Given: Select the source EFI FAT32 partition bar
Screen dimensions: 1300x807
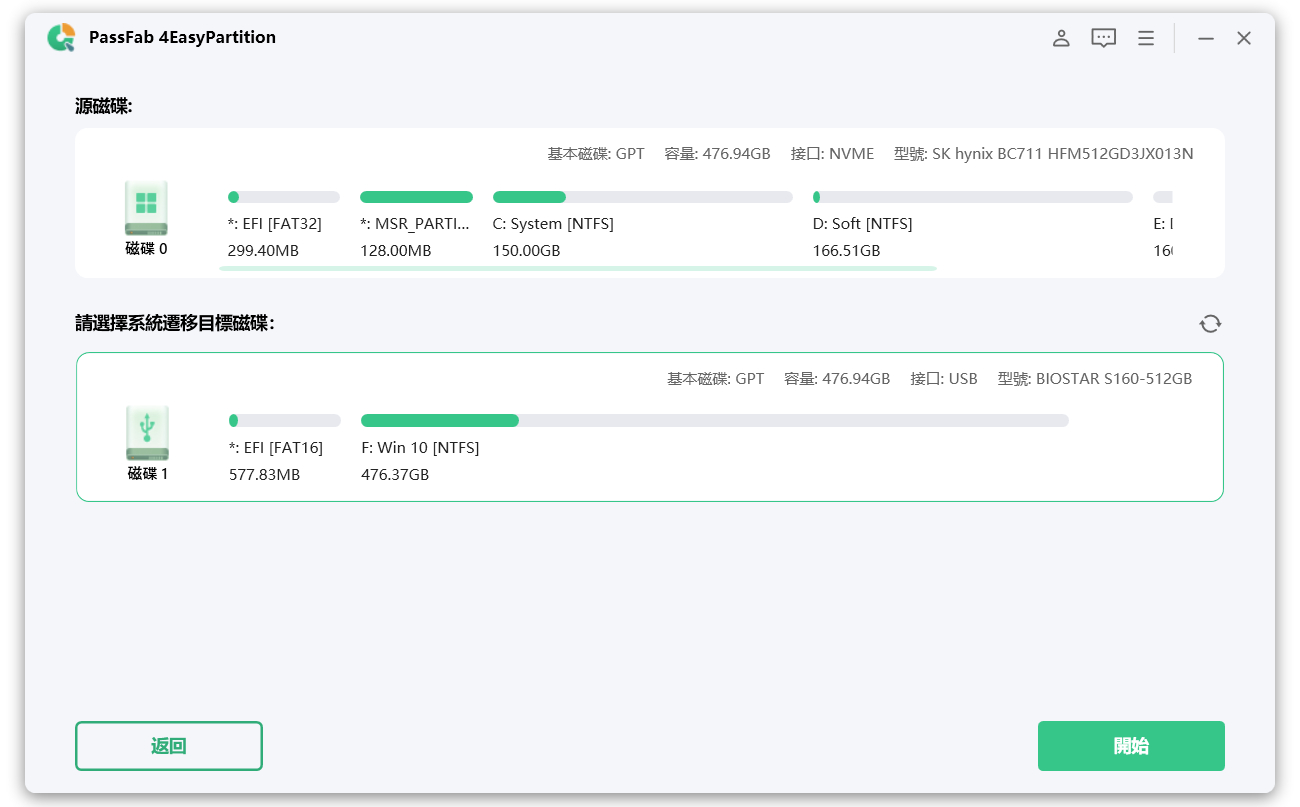Looking at the screenshot, I should coord(283,197).
